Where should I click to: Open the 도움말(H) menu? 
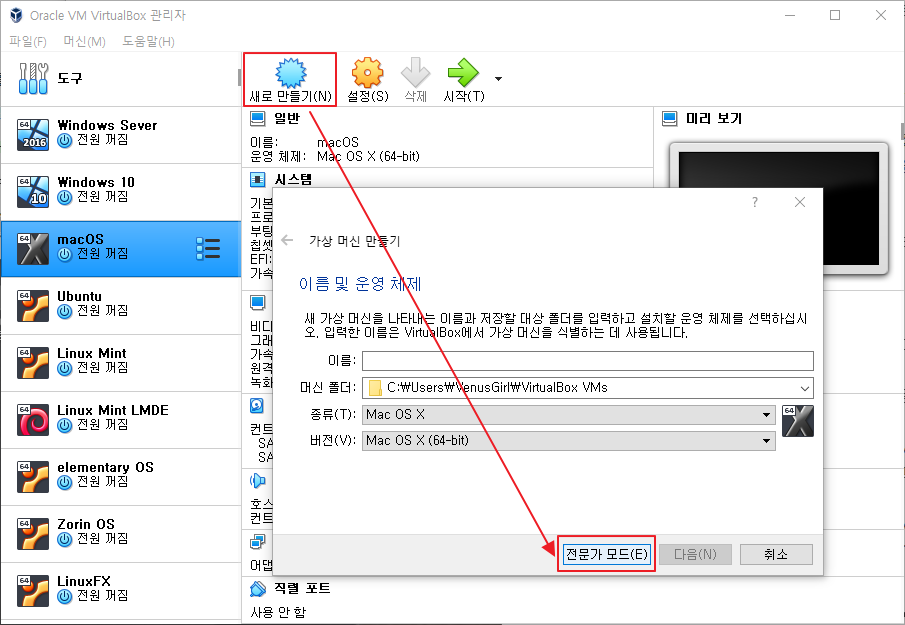pyautogui.click(x=148, y=42)
